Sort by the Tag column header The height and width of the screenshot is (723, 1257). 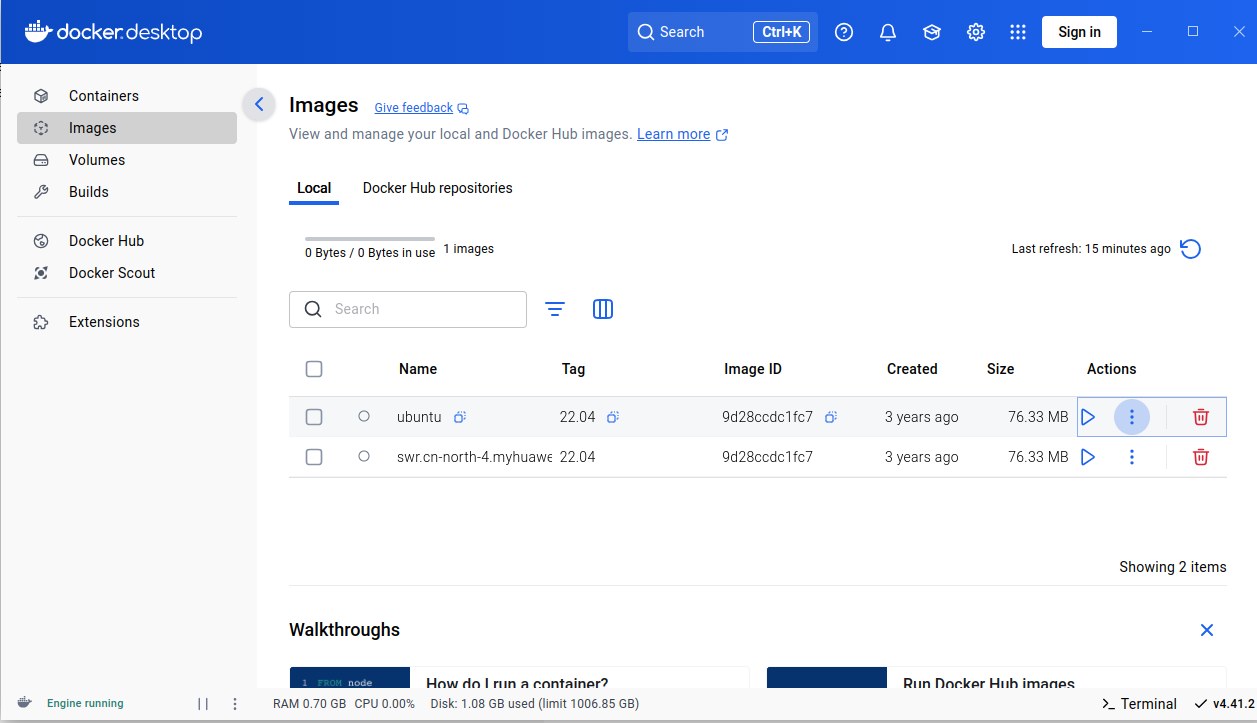coord(573,369)
